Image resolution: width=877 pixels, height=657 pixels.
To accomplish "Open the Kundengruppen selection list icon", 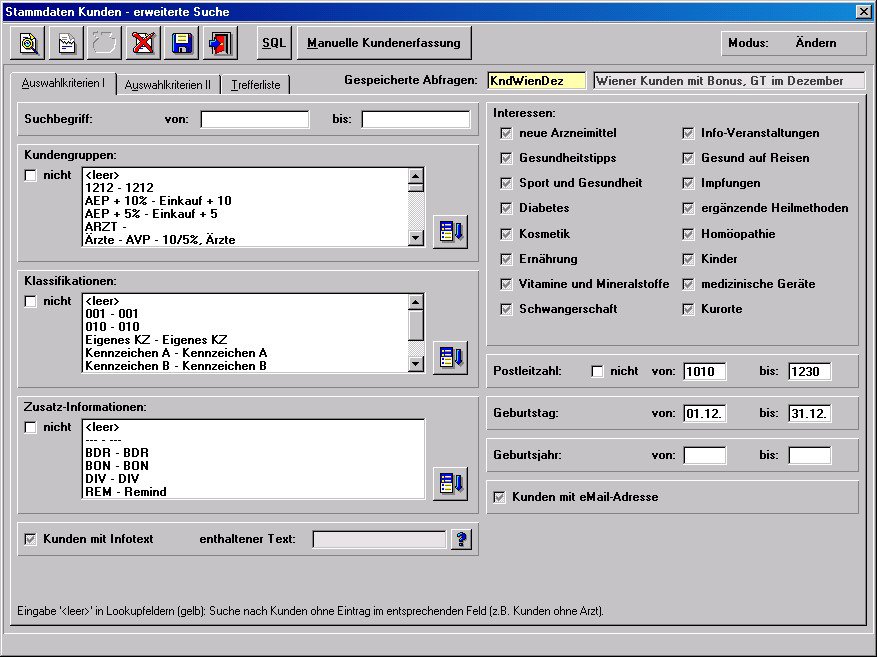I will (x=450, y=231).
